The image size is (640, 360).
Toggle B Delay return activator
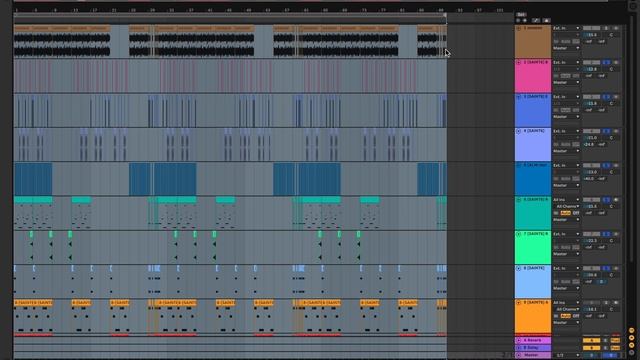tap(591, 348)
